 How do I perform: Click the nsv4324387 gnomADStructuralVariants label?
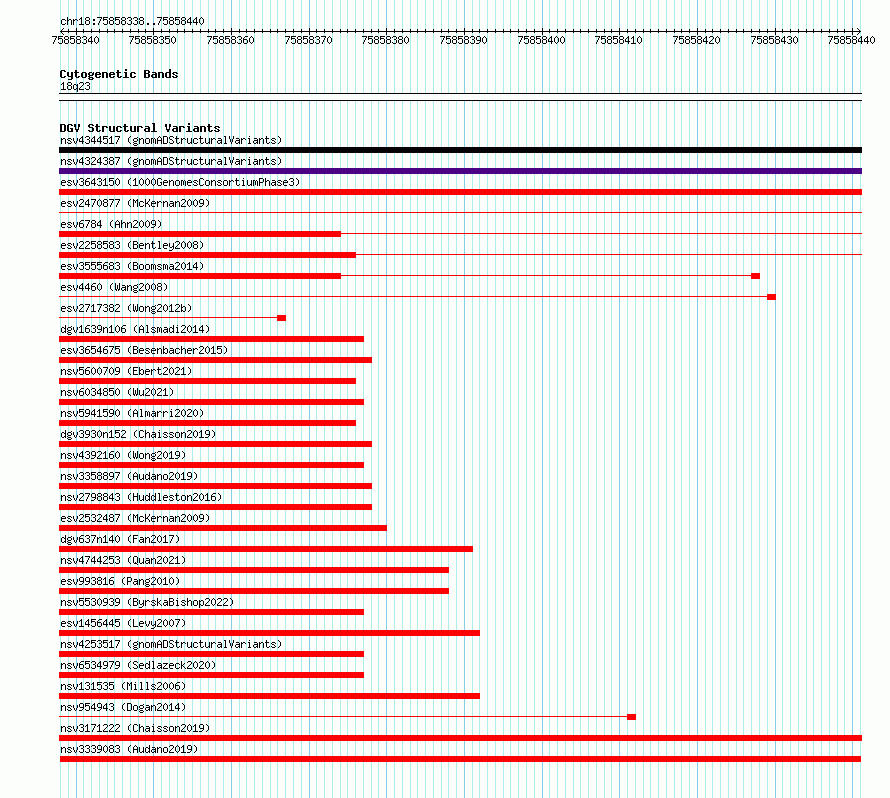[171, 161]
